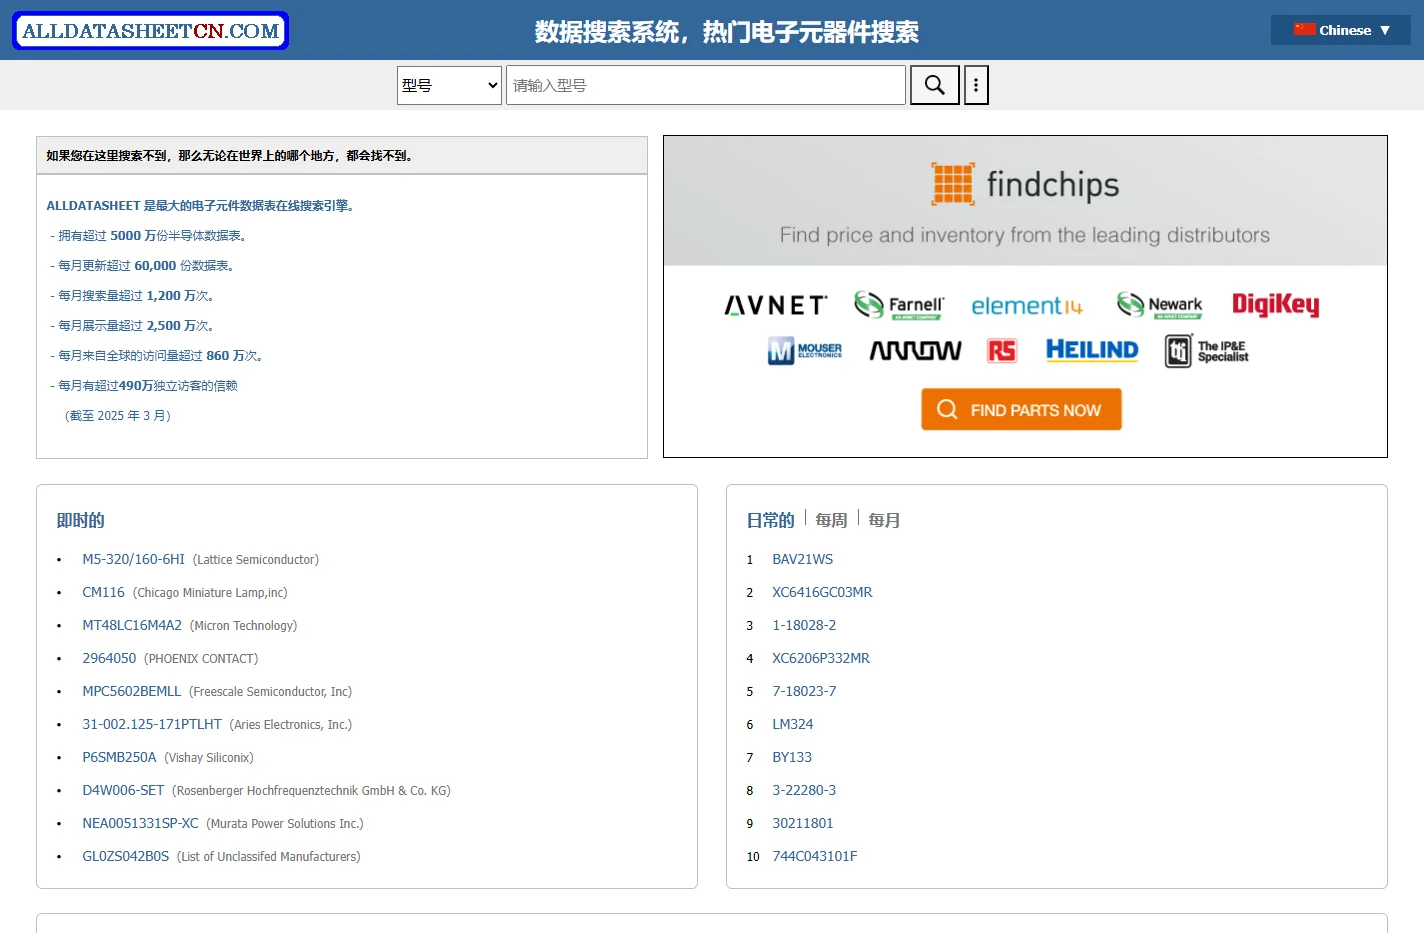Click the Arrow distributor logo
Image resolution: width=1424 pixels, height=933 pixels.
coord(915,350)
